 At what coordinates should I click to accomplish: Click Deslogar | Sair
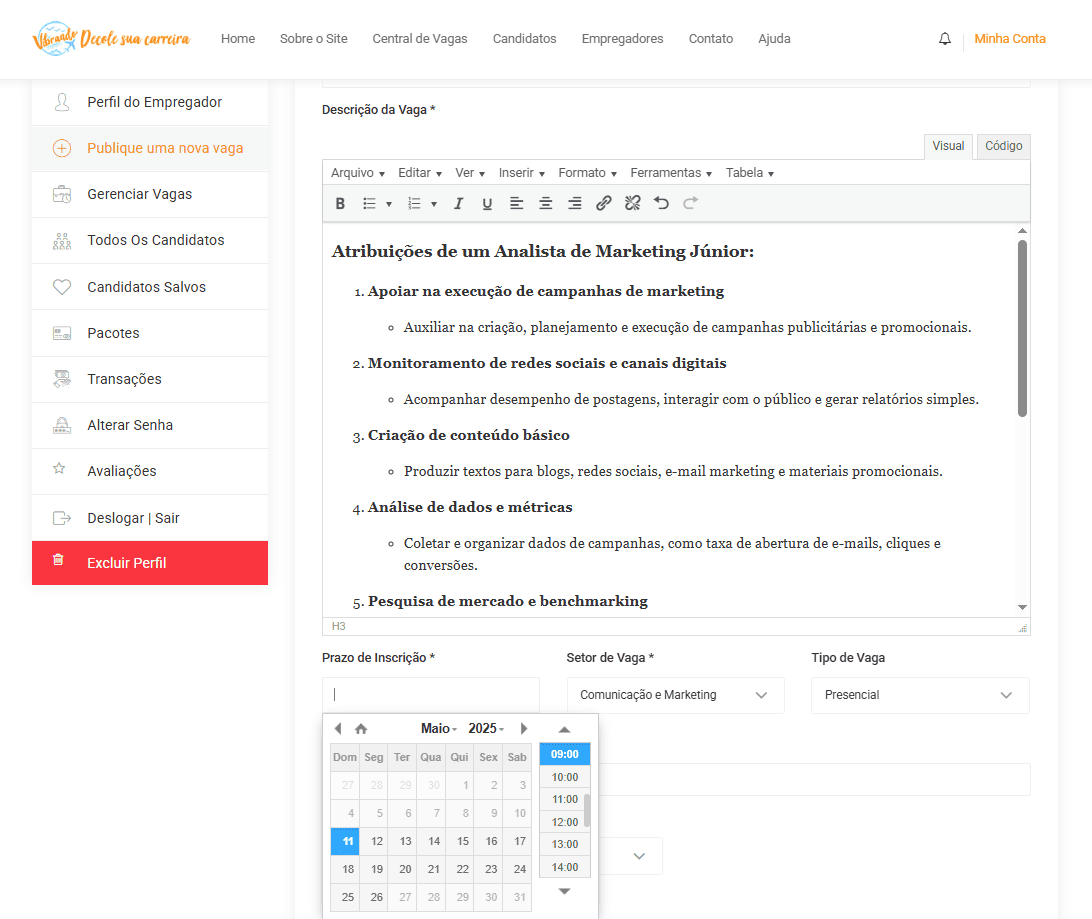point(150,517)
